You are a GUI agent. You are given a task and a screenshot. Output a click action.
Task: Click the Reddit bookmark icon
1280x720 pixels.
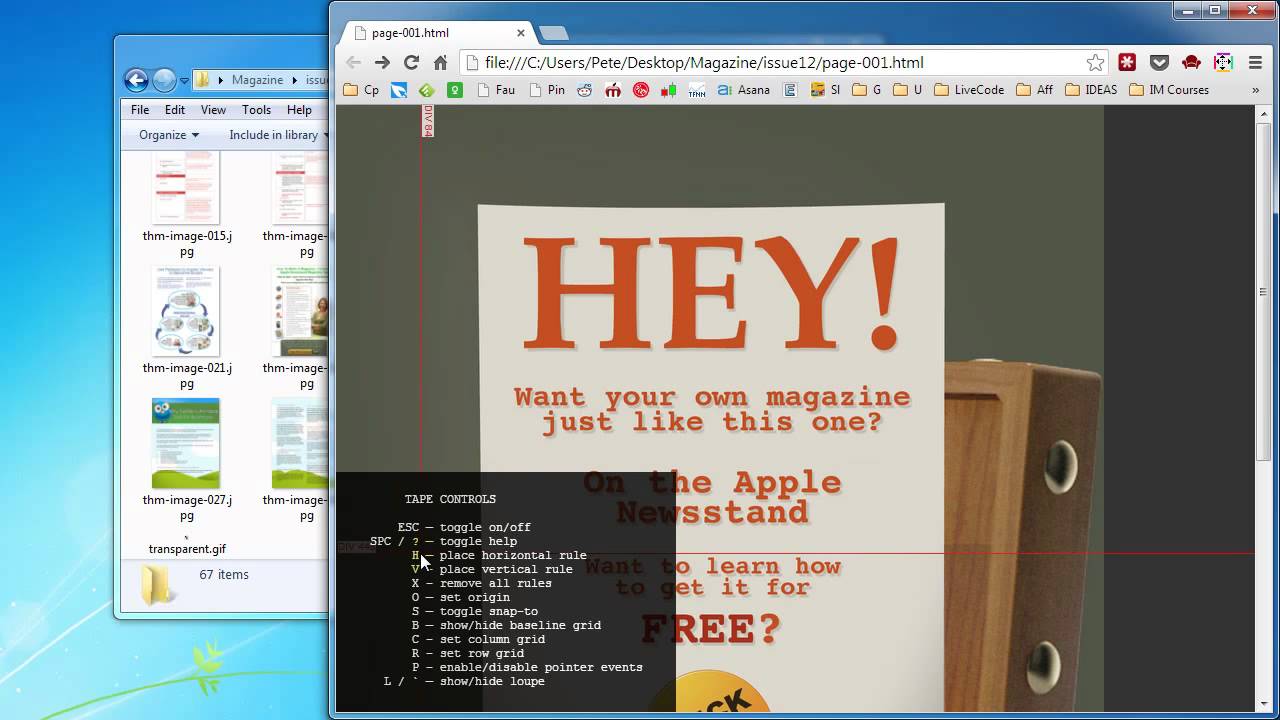click(x=584, y=90)
